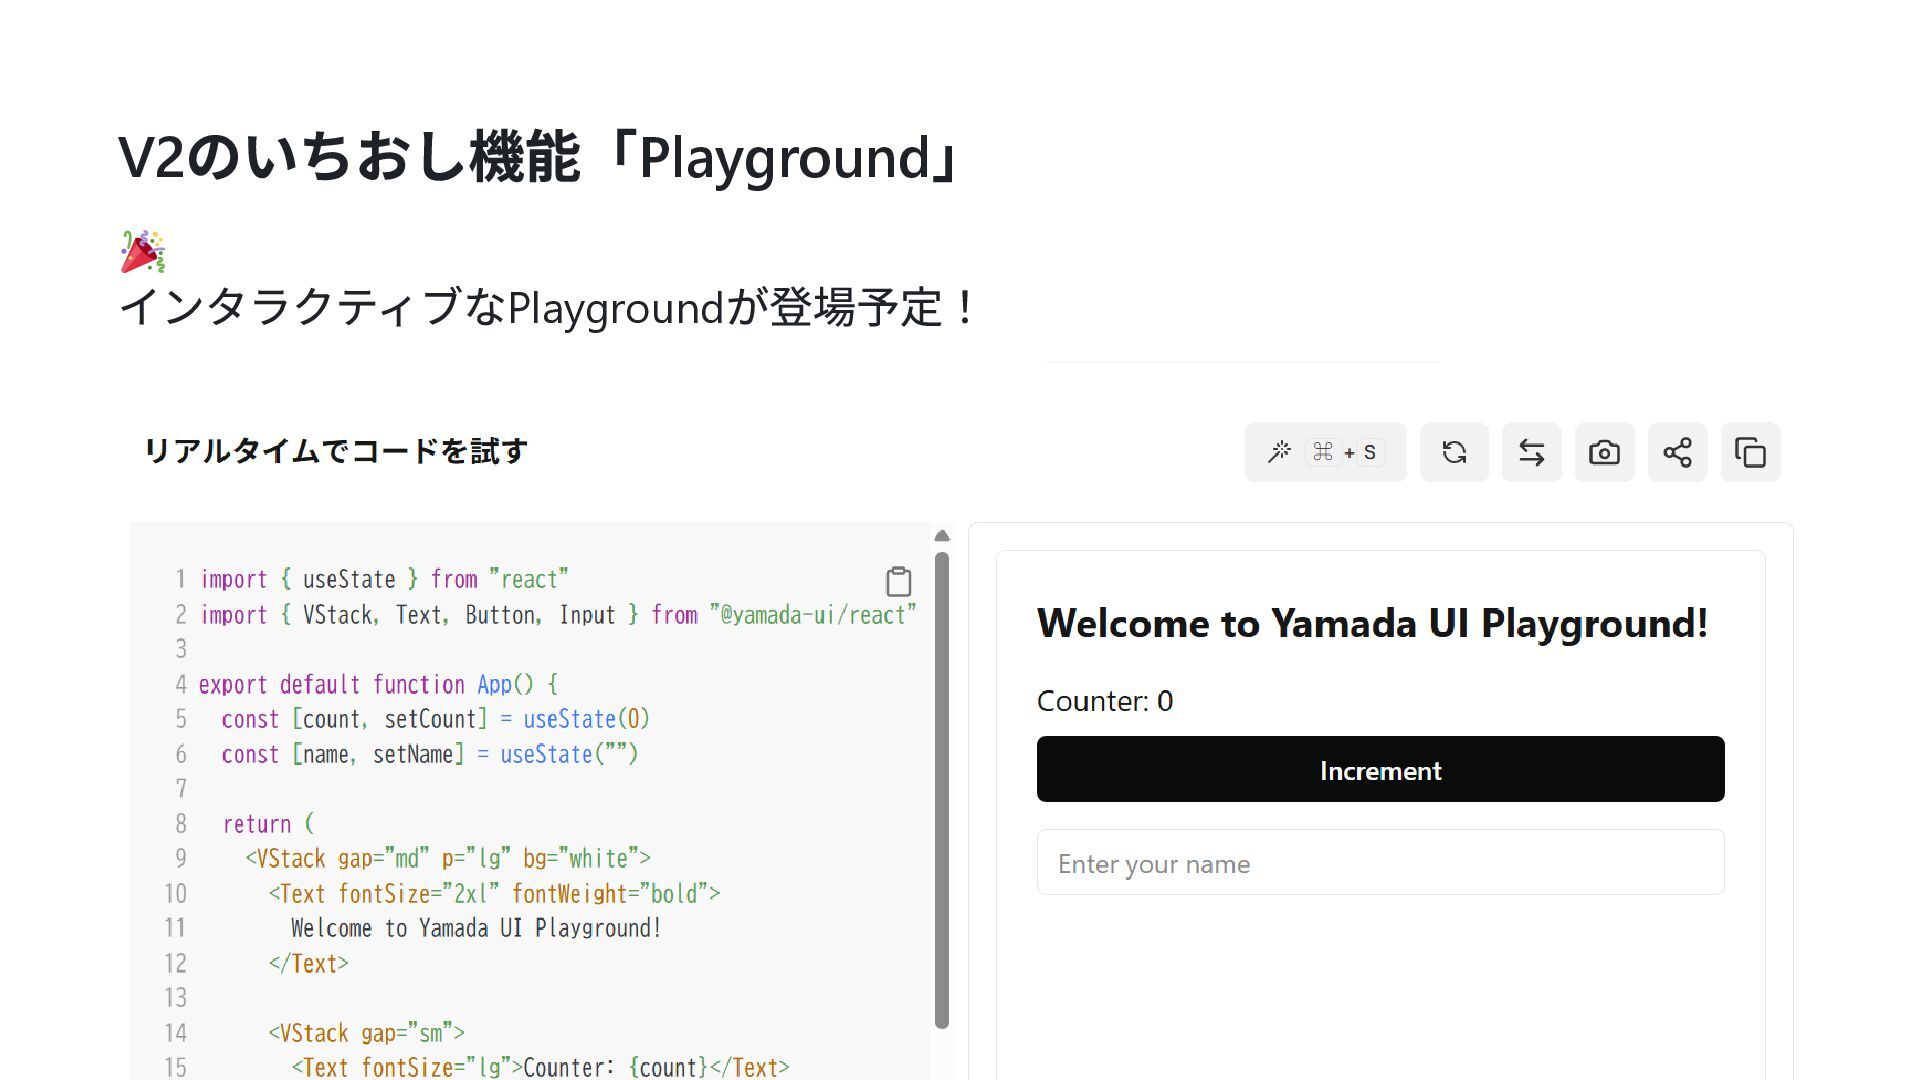
Task: Click the code editor scrollbar up arrow
Action: (x=941, y=536)
